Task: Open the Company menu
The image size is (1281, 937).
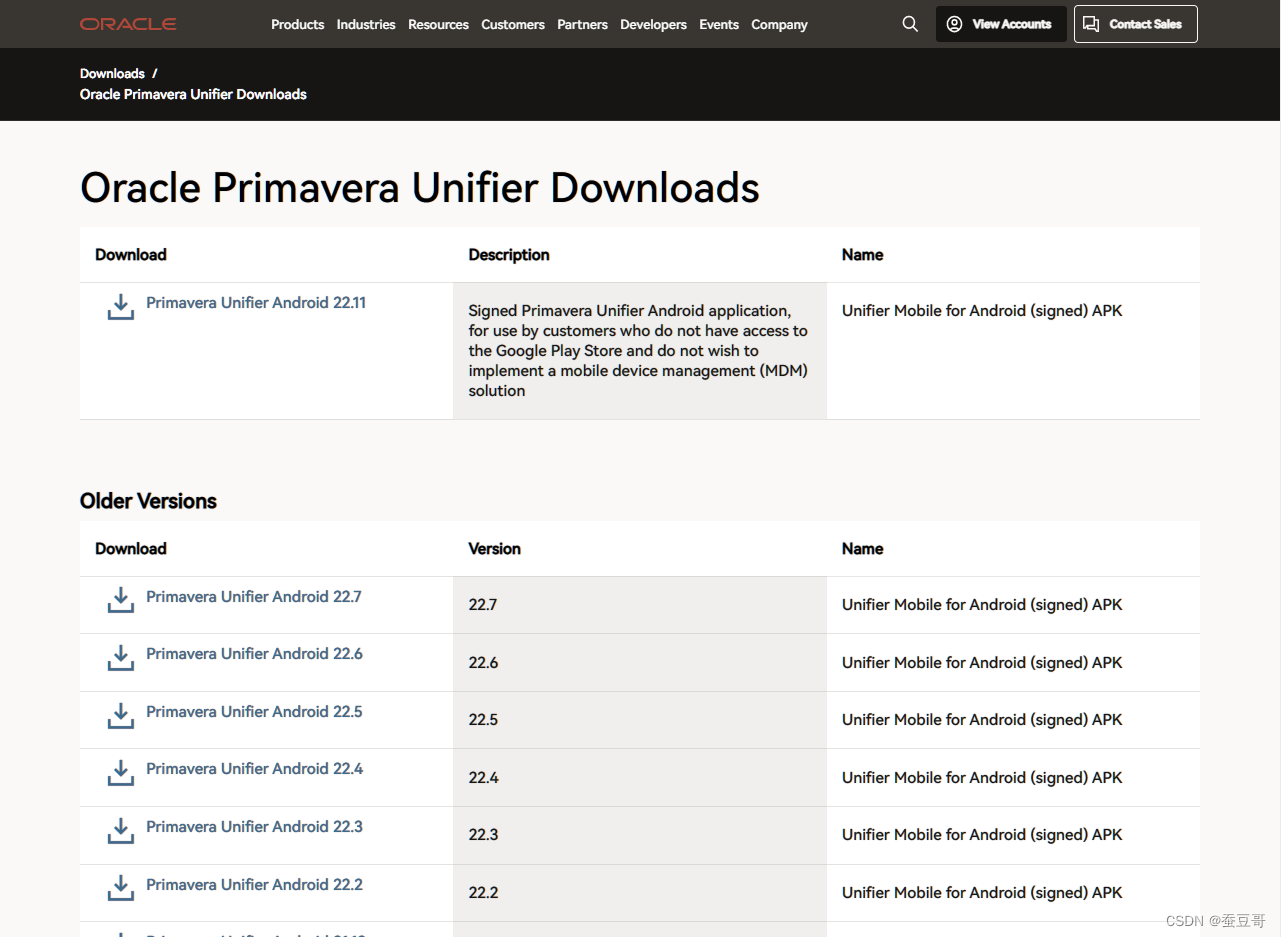Action: pos(779,24)
